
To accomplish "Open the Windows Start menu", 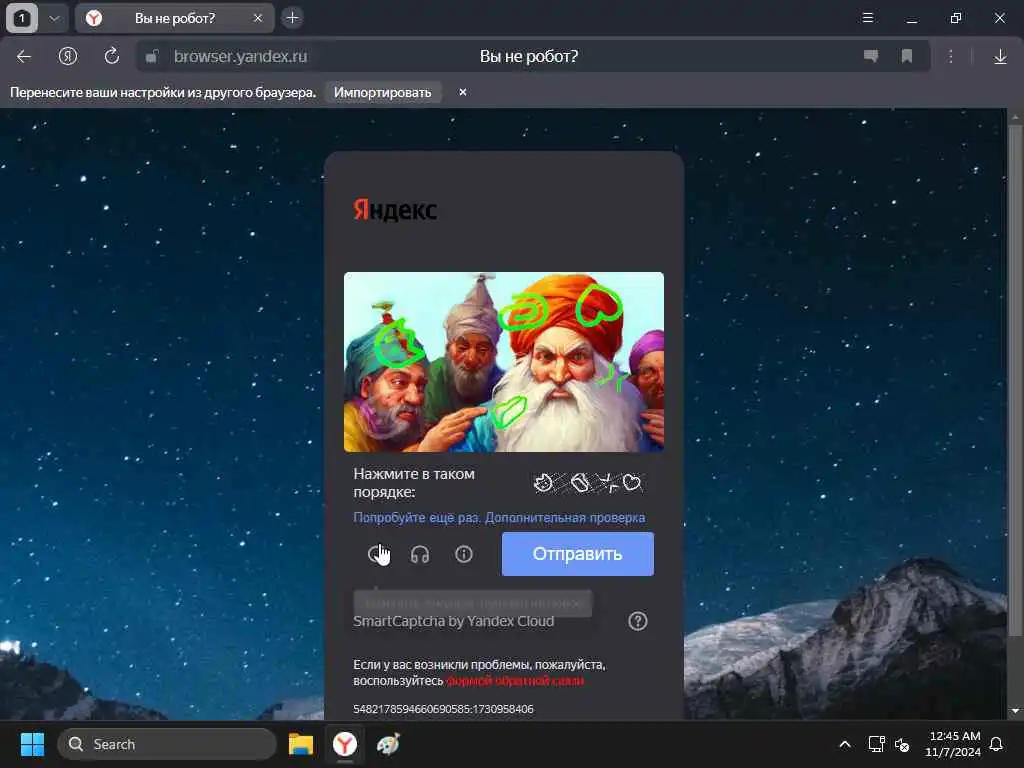I will tap(32, 744).
